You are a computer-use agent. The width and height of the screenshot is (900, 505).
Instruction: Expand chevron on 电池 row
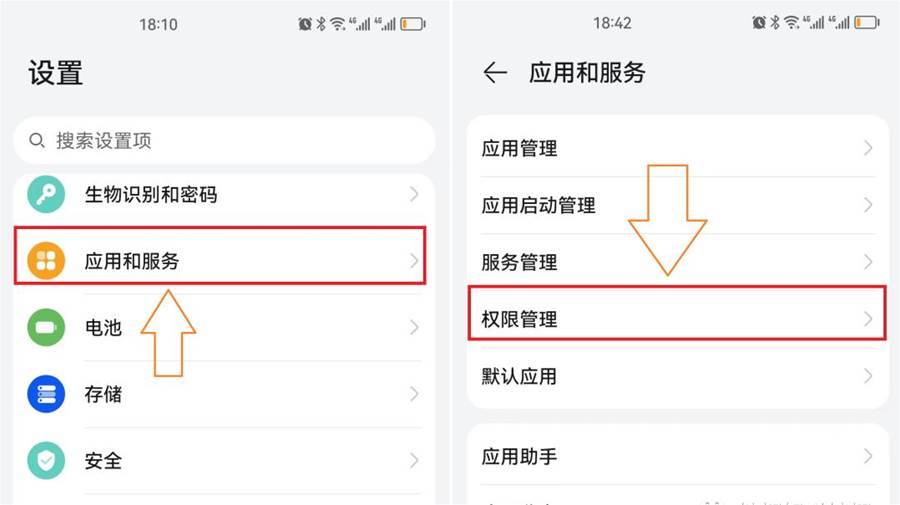(x=414, y=327)
